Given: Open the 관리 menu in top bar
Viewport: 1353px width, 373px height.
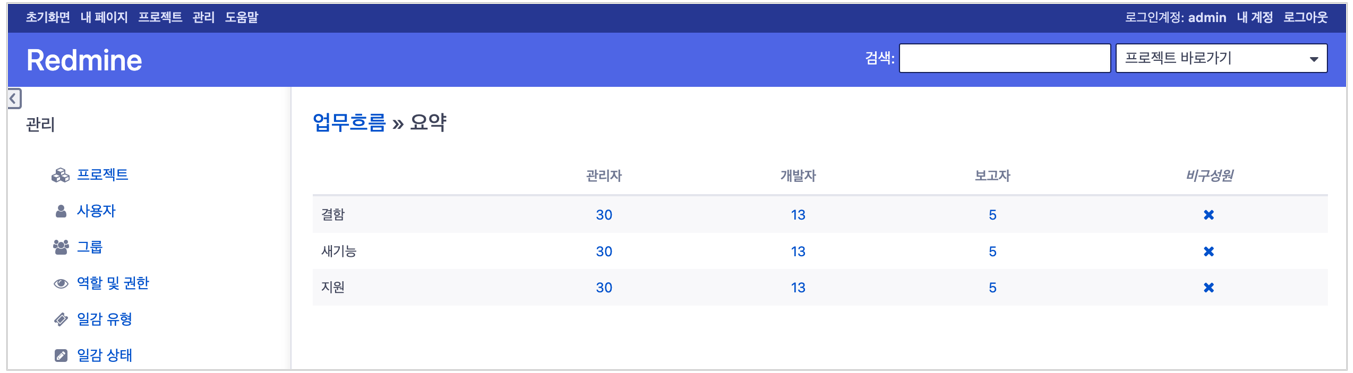Looking at the screenshot, I should (203, 17).
